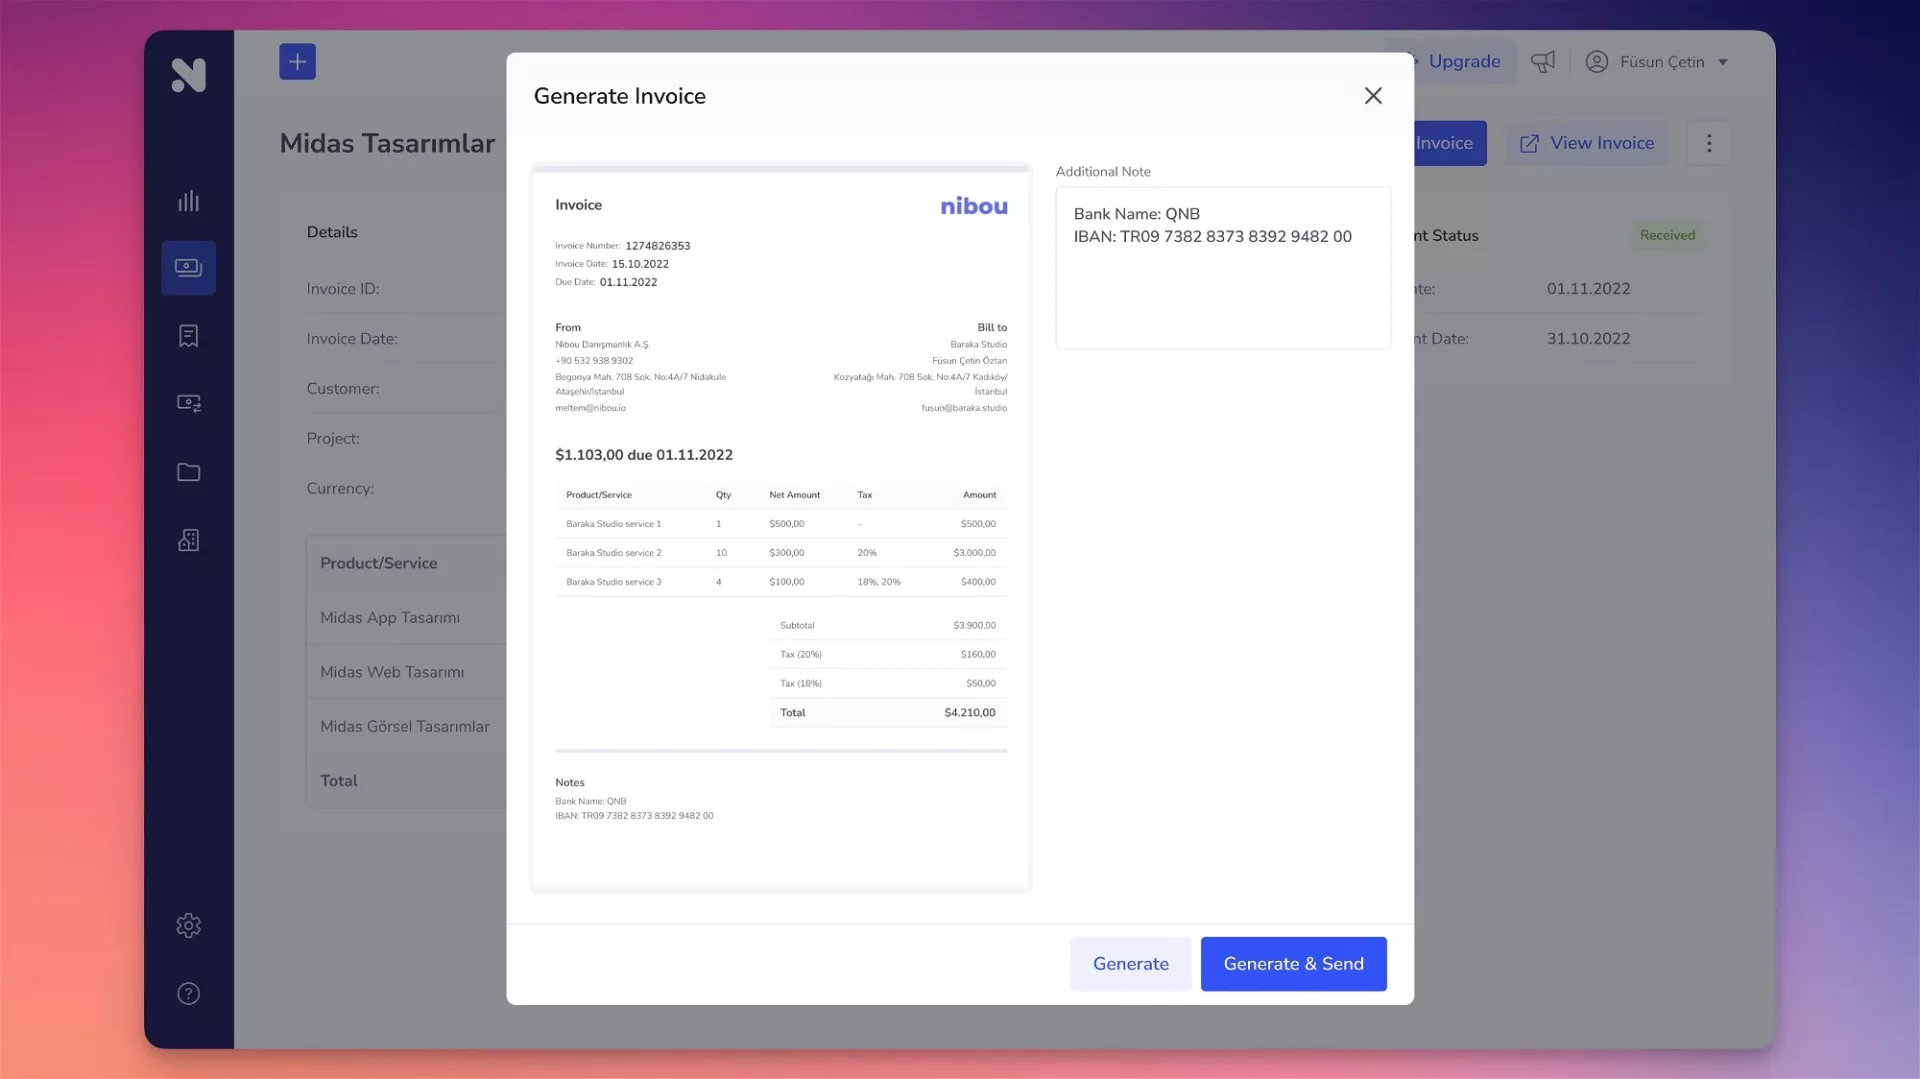Click the Nibou logo in sidebar
Screen dimensions: 1920x1079
click(x=188, y=75)
